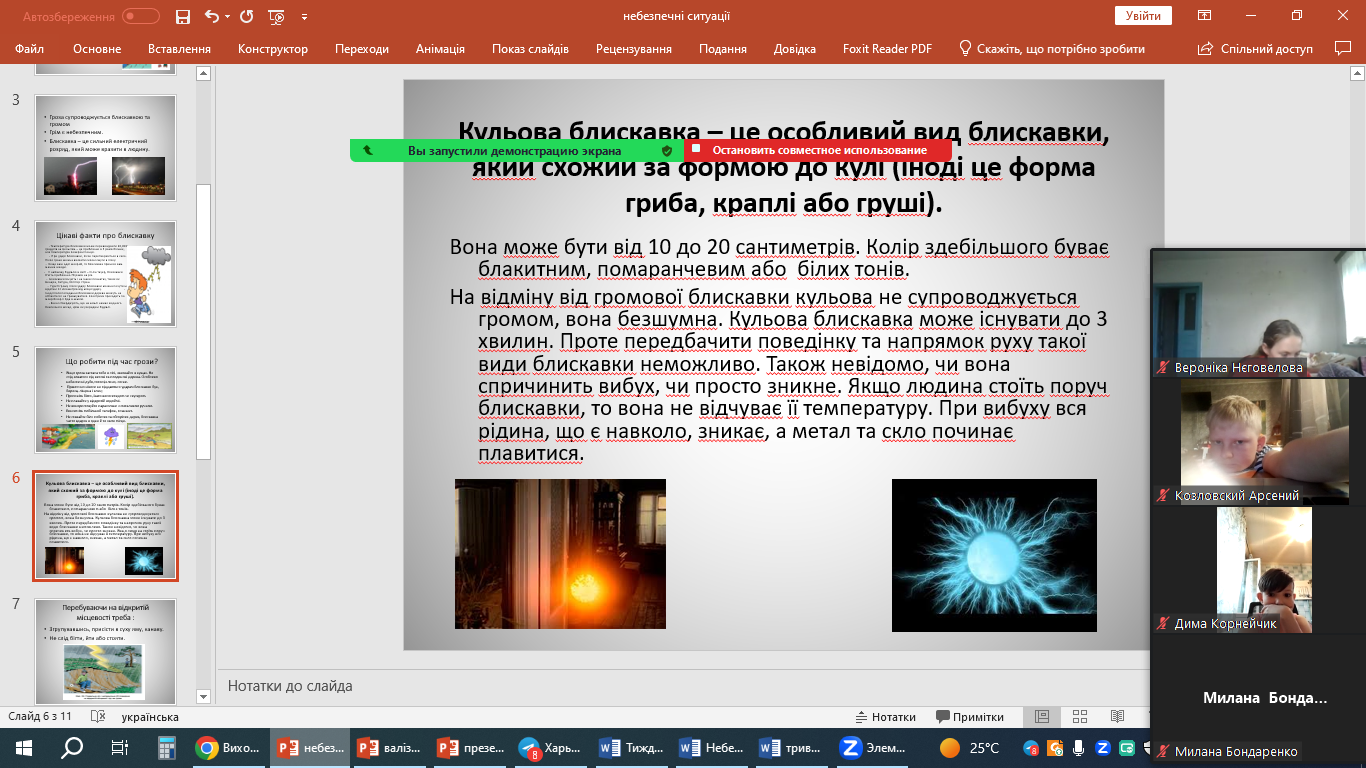The height and width of the screenshot is (768, 1366).
Task: Click Милана Бондаренко participant tile
Action: (1258, 698)
